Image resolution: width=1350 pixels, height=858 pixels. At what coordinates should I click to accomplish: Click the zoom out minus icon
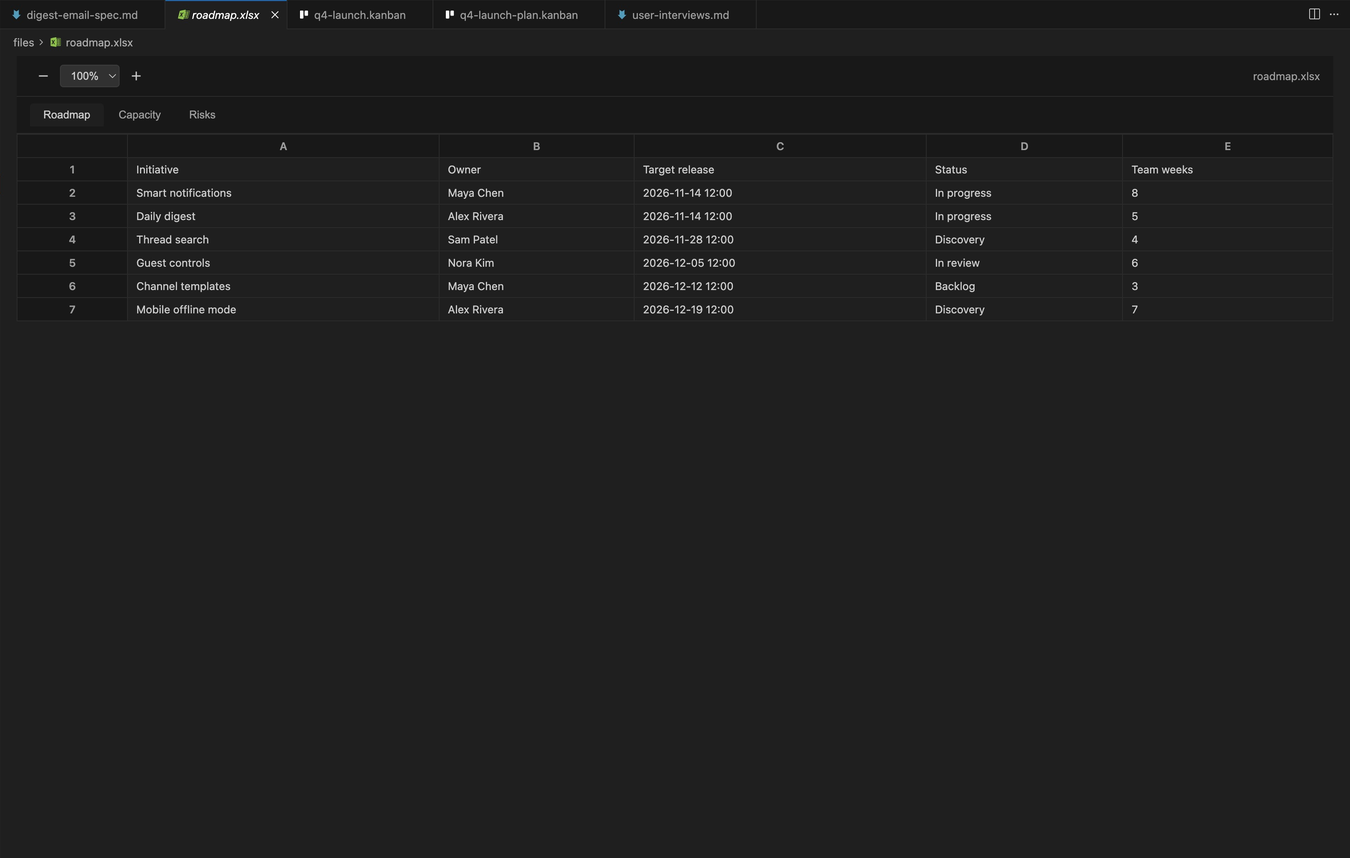point(43,76)
